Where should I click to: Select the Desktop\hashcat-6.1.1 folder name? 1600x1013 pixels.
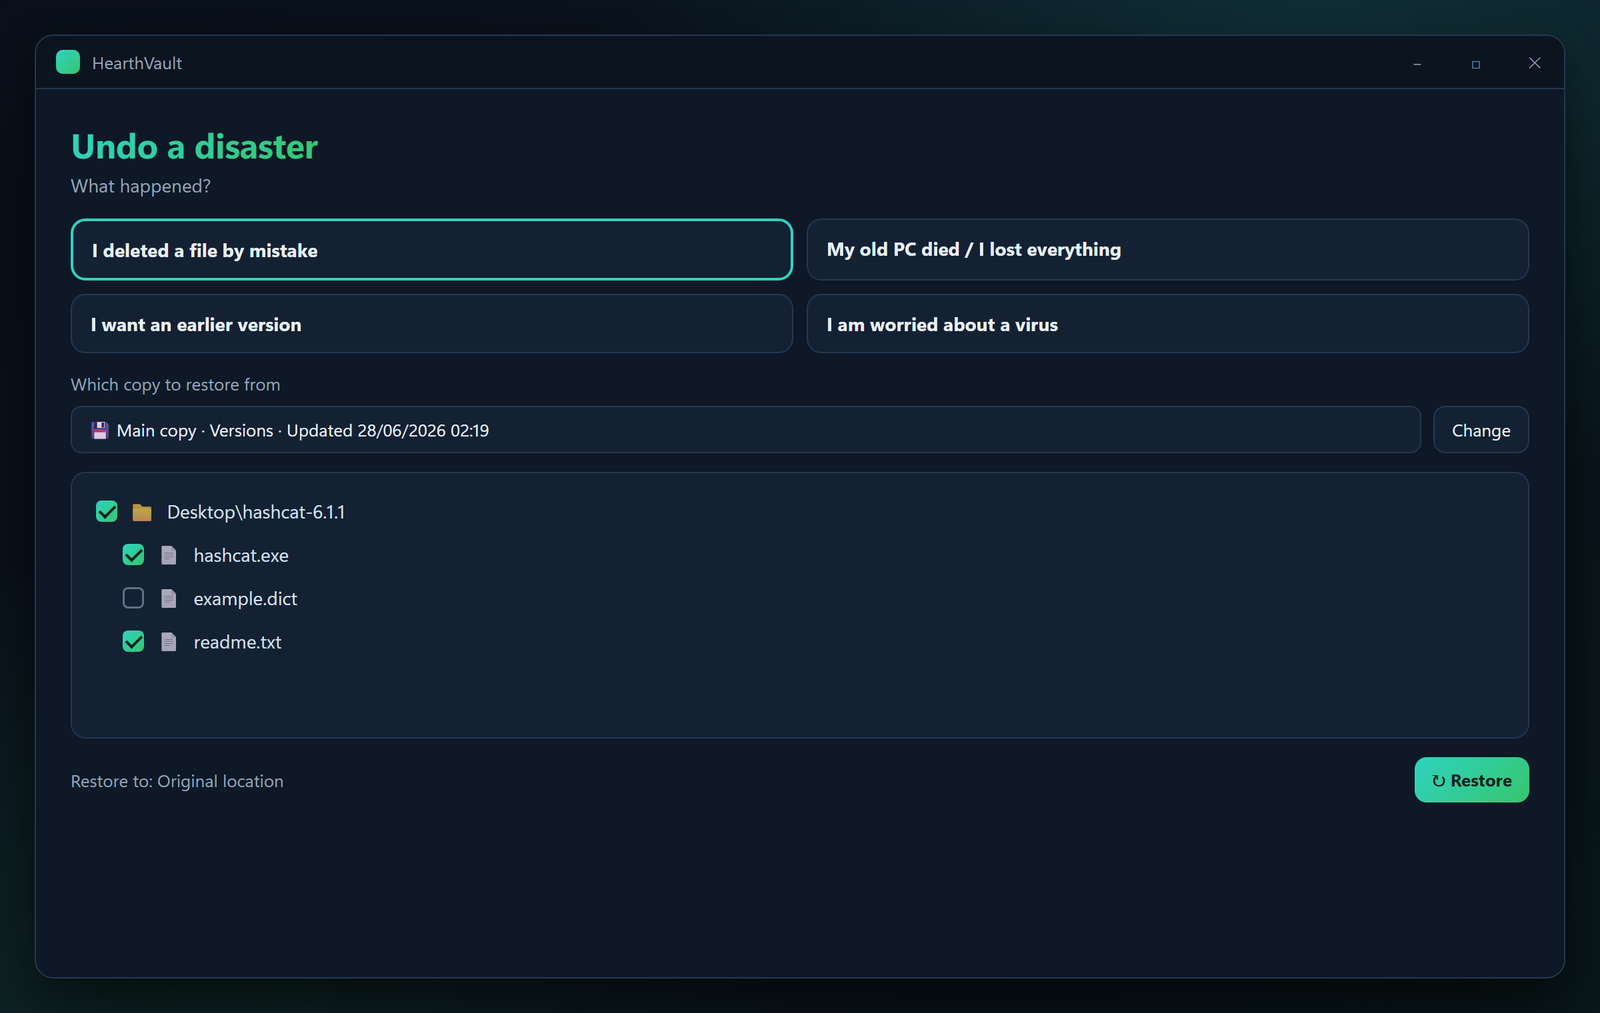point(256,512)
